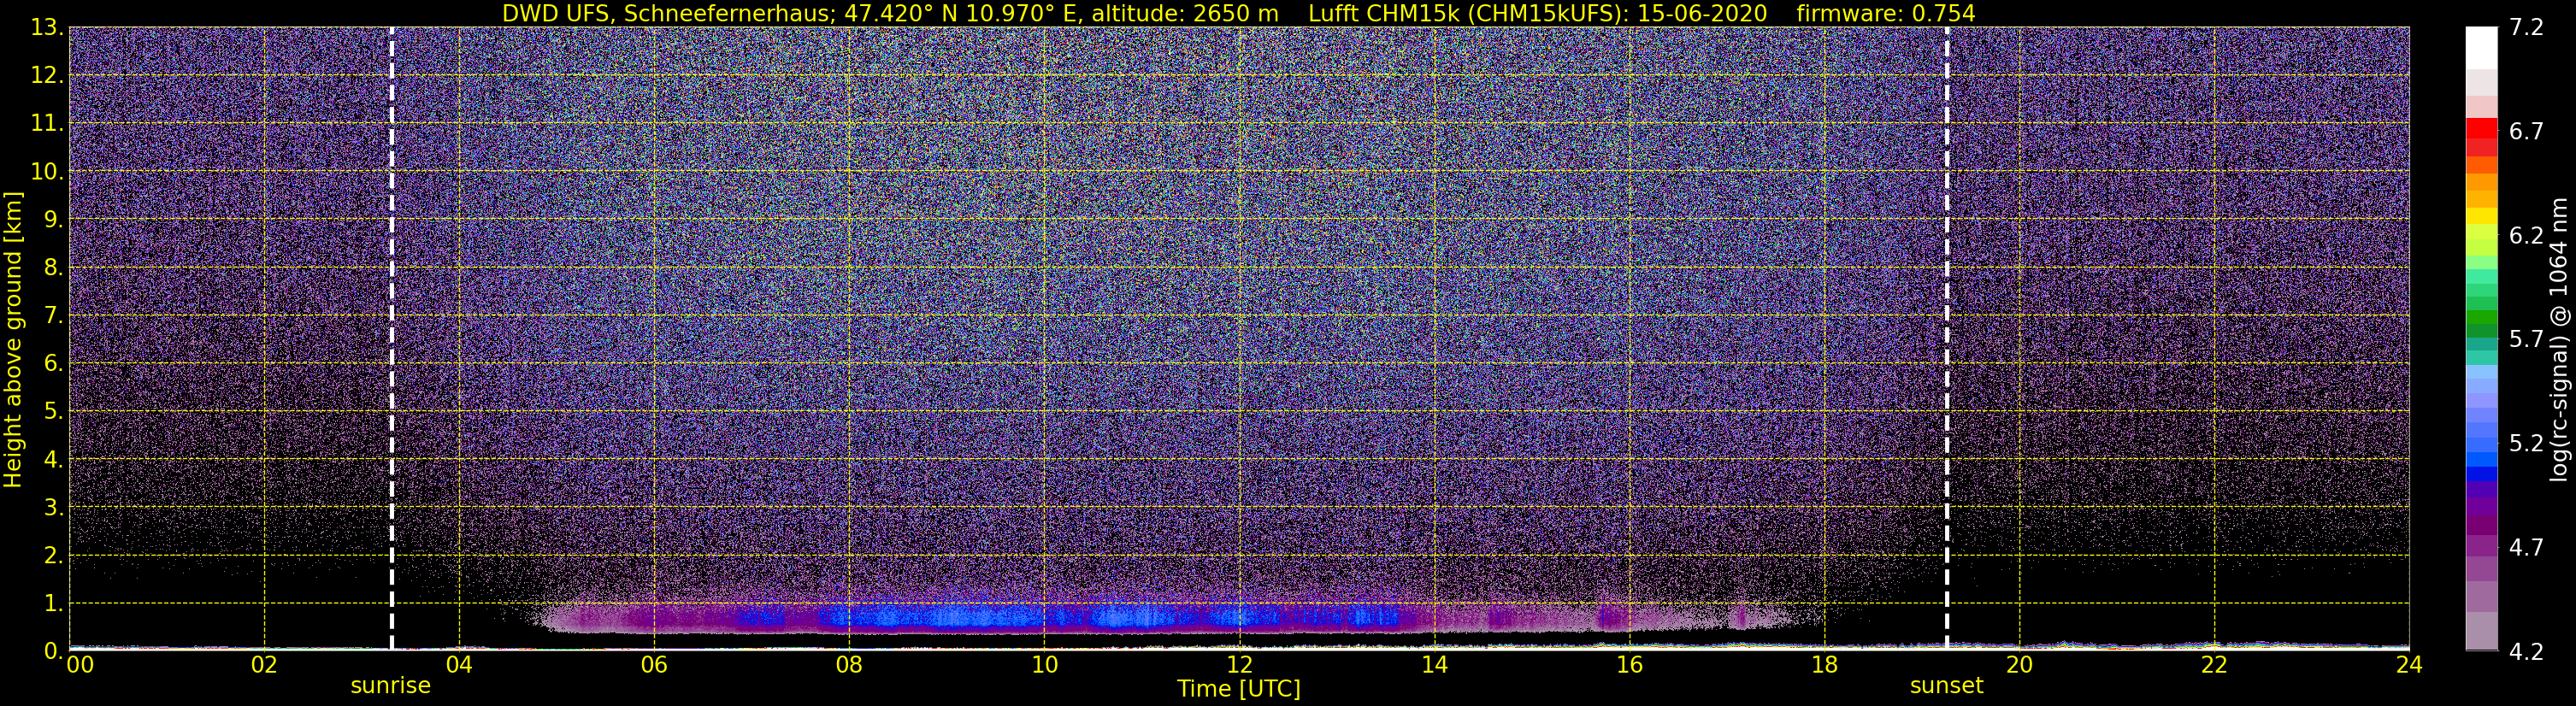This screenshot has height=706, width=2576.
Task: Click the height axis tick '4.'
Action: pyautogui.click(x=53, y=460)
